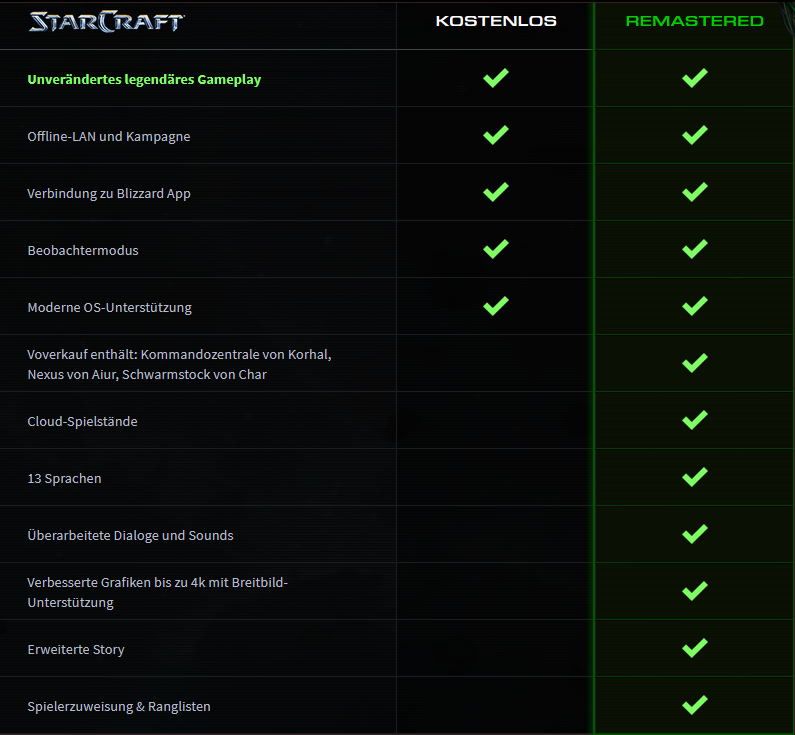Click Remastered checkmark for Offline-LAN und Kampagne

(x=695, y=135)
